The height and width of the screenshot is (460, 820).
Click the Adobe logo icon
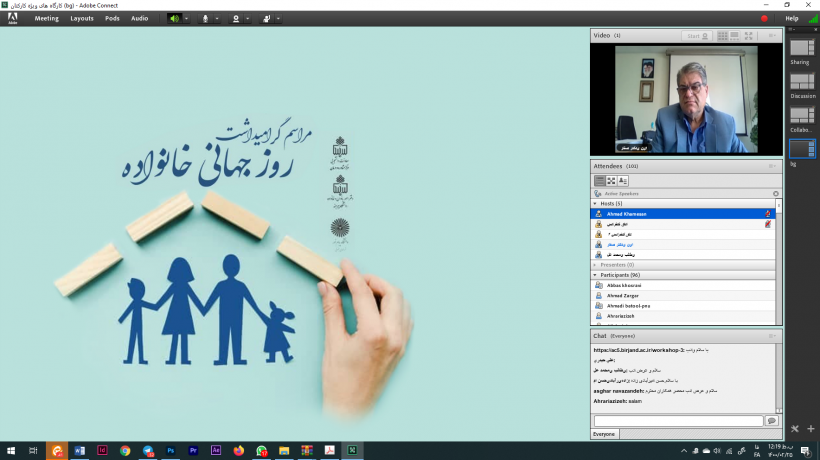pyautogui.click(x=13, y=18)
